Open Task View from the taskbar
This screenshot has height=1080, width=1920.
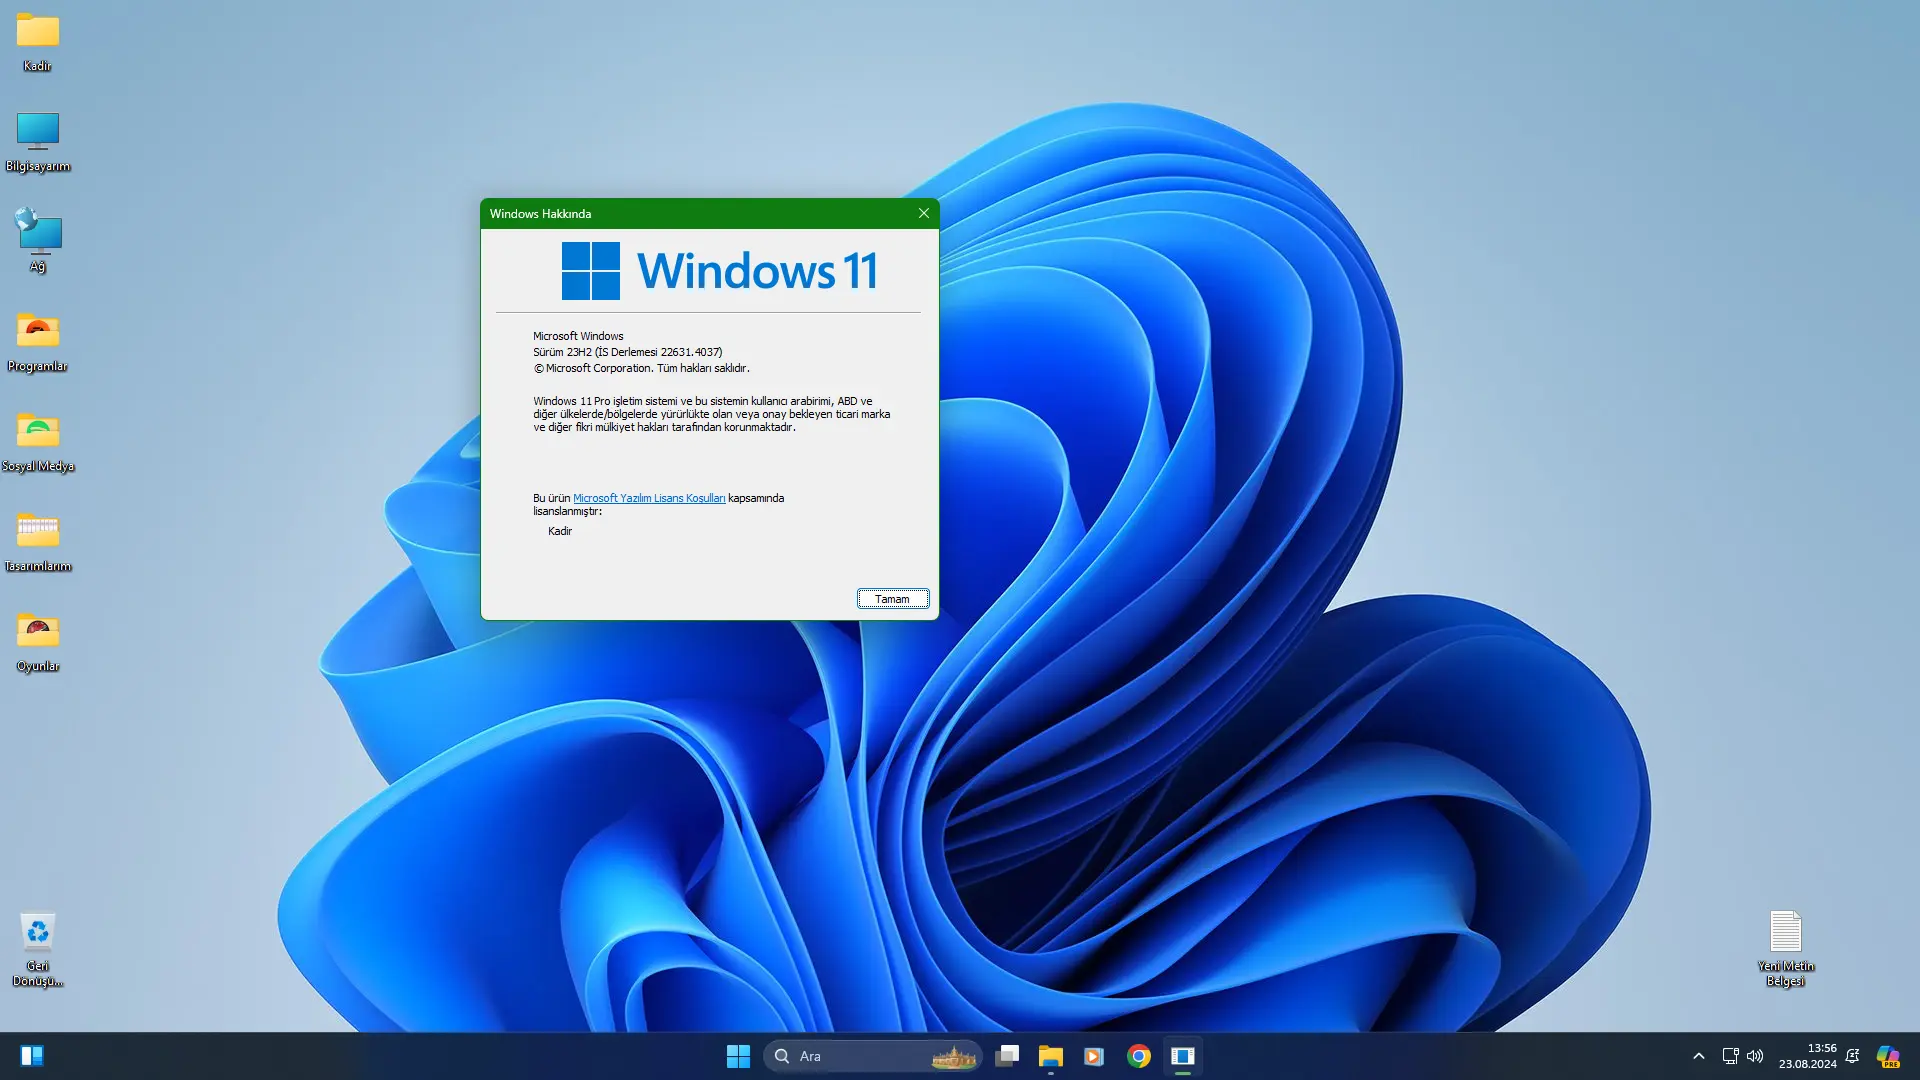coord(1007,1056)
